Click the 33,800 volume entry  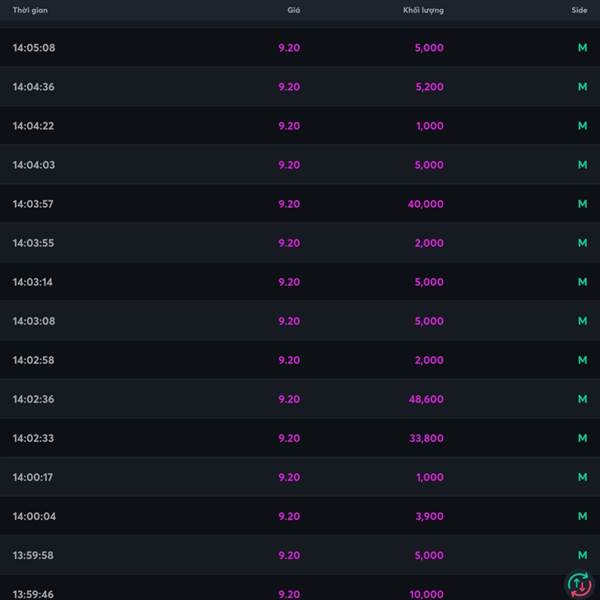coord(426,438)
